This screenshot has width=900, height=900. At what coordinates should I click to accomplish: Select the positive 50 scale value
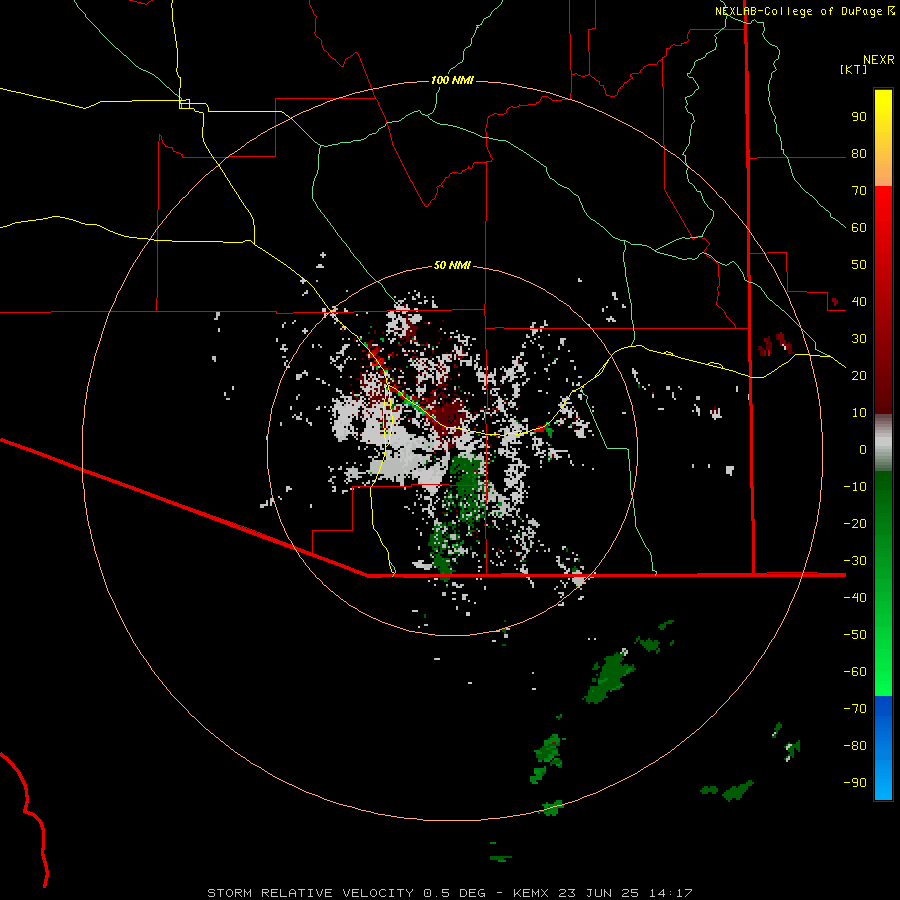[x=859, y=265]
